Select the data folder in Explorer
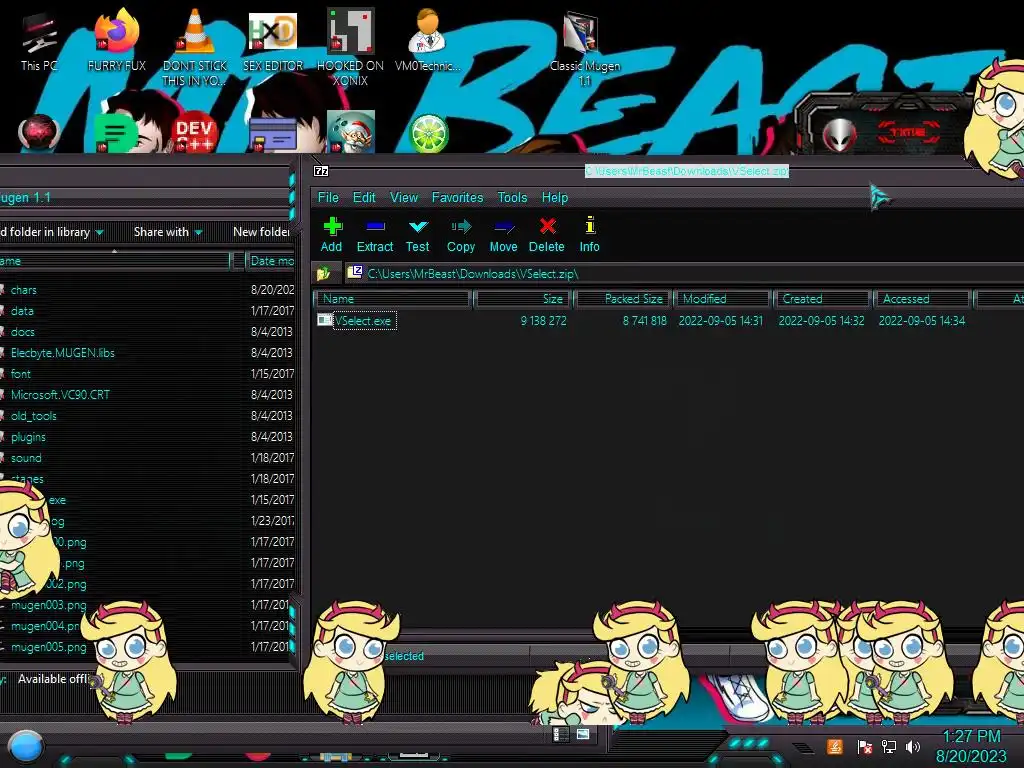This screenshot has height=768, width=1024. click(x=22, y=311)
